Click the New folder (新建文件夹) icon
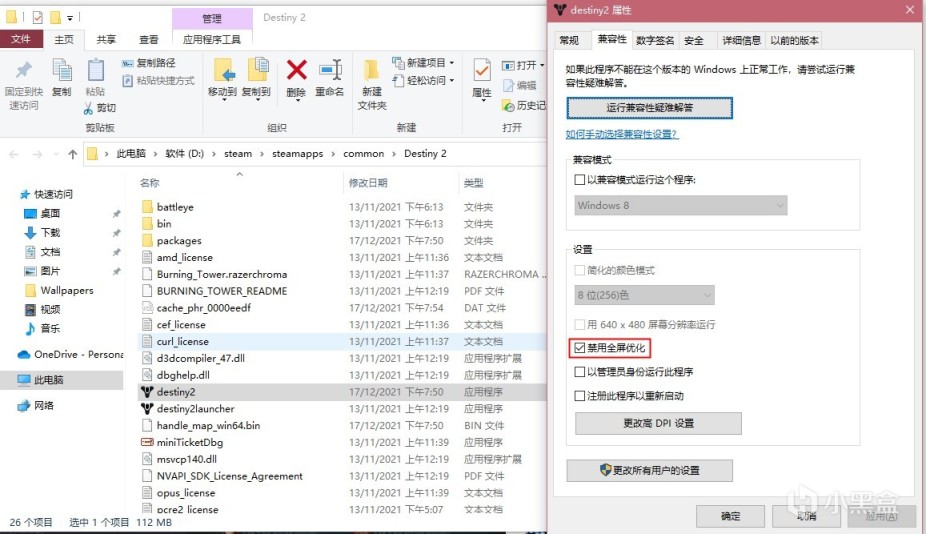 (371, 70)
